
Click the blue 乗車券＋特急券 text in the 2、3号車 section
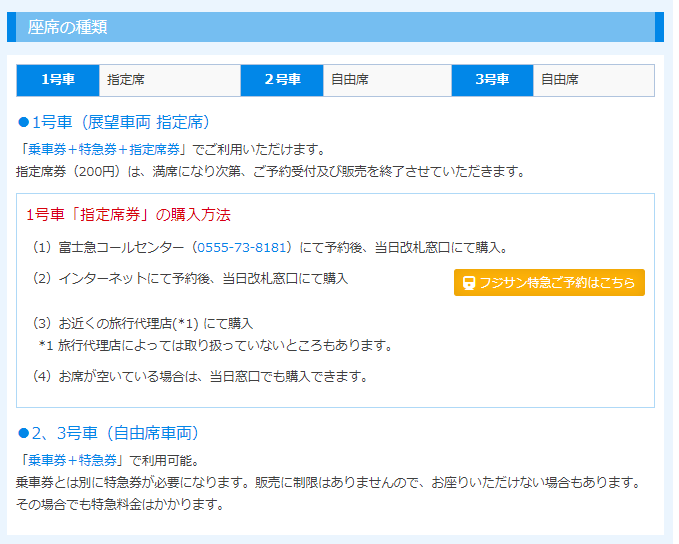tap(72, 460)
